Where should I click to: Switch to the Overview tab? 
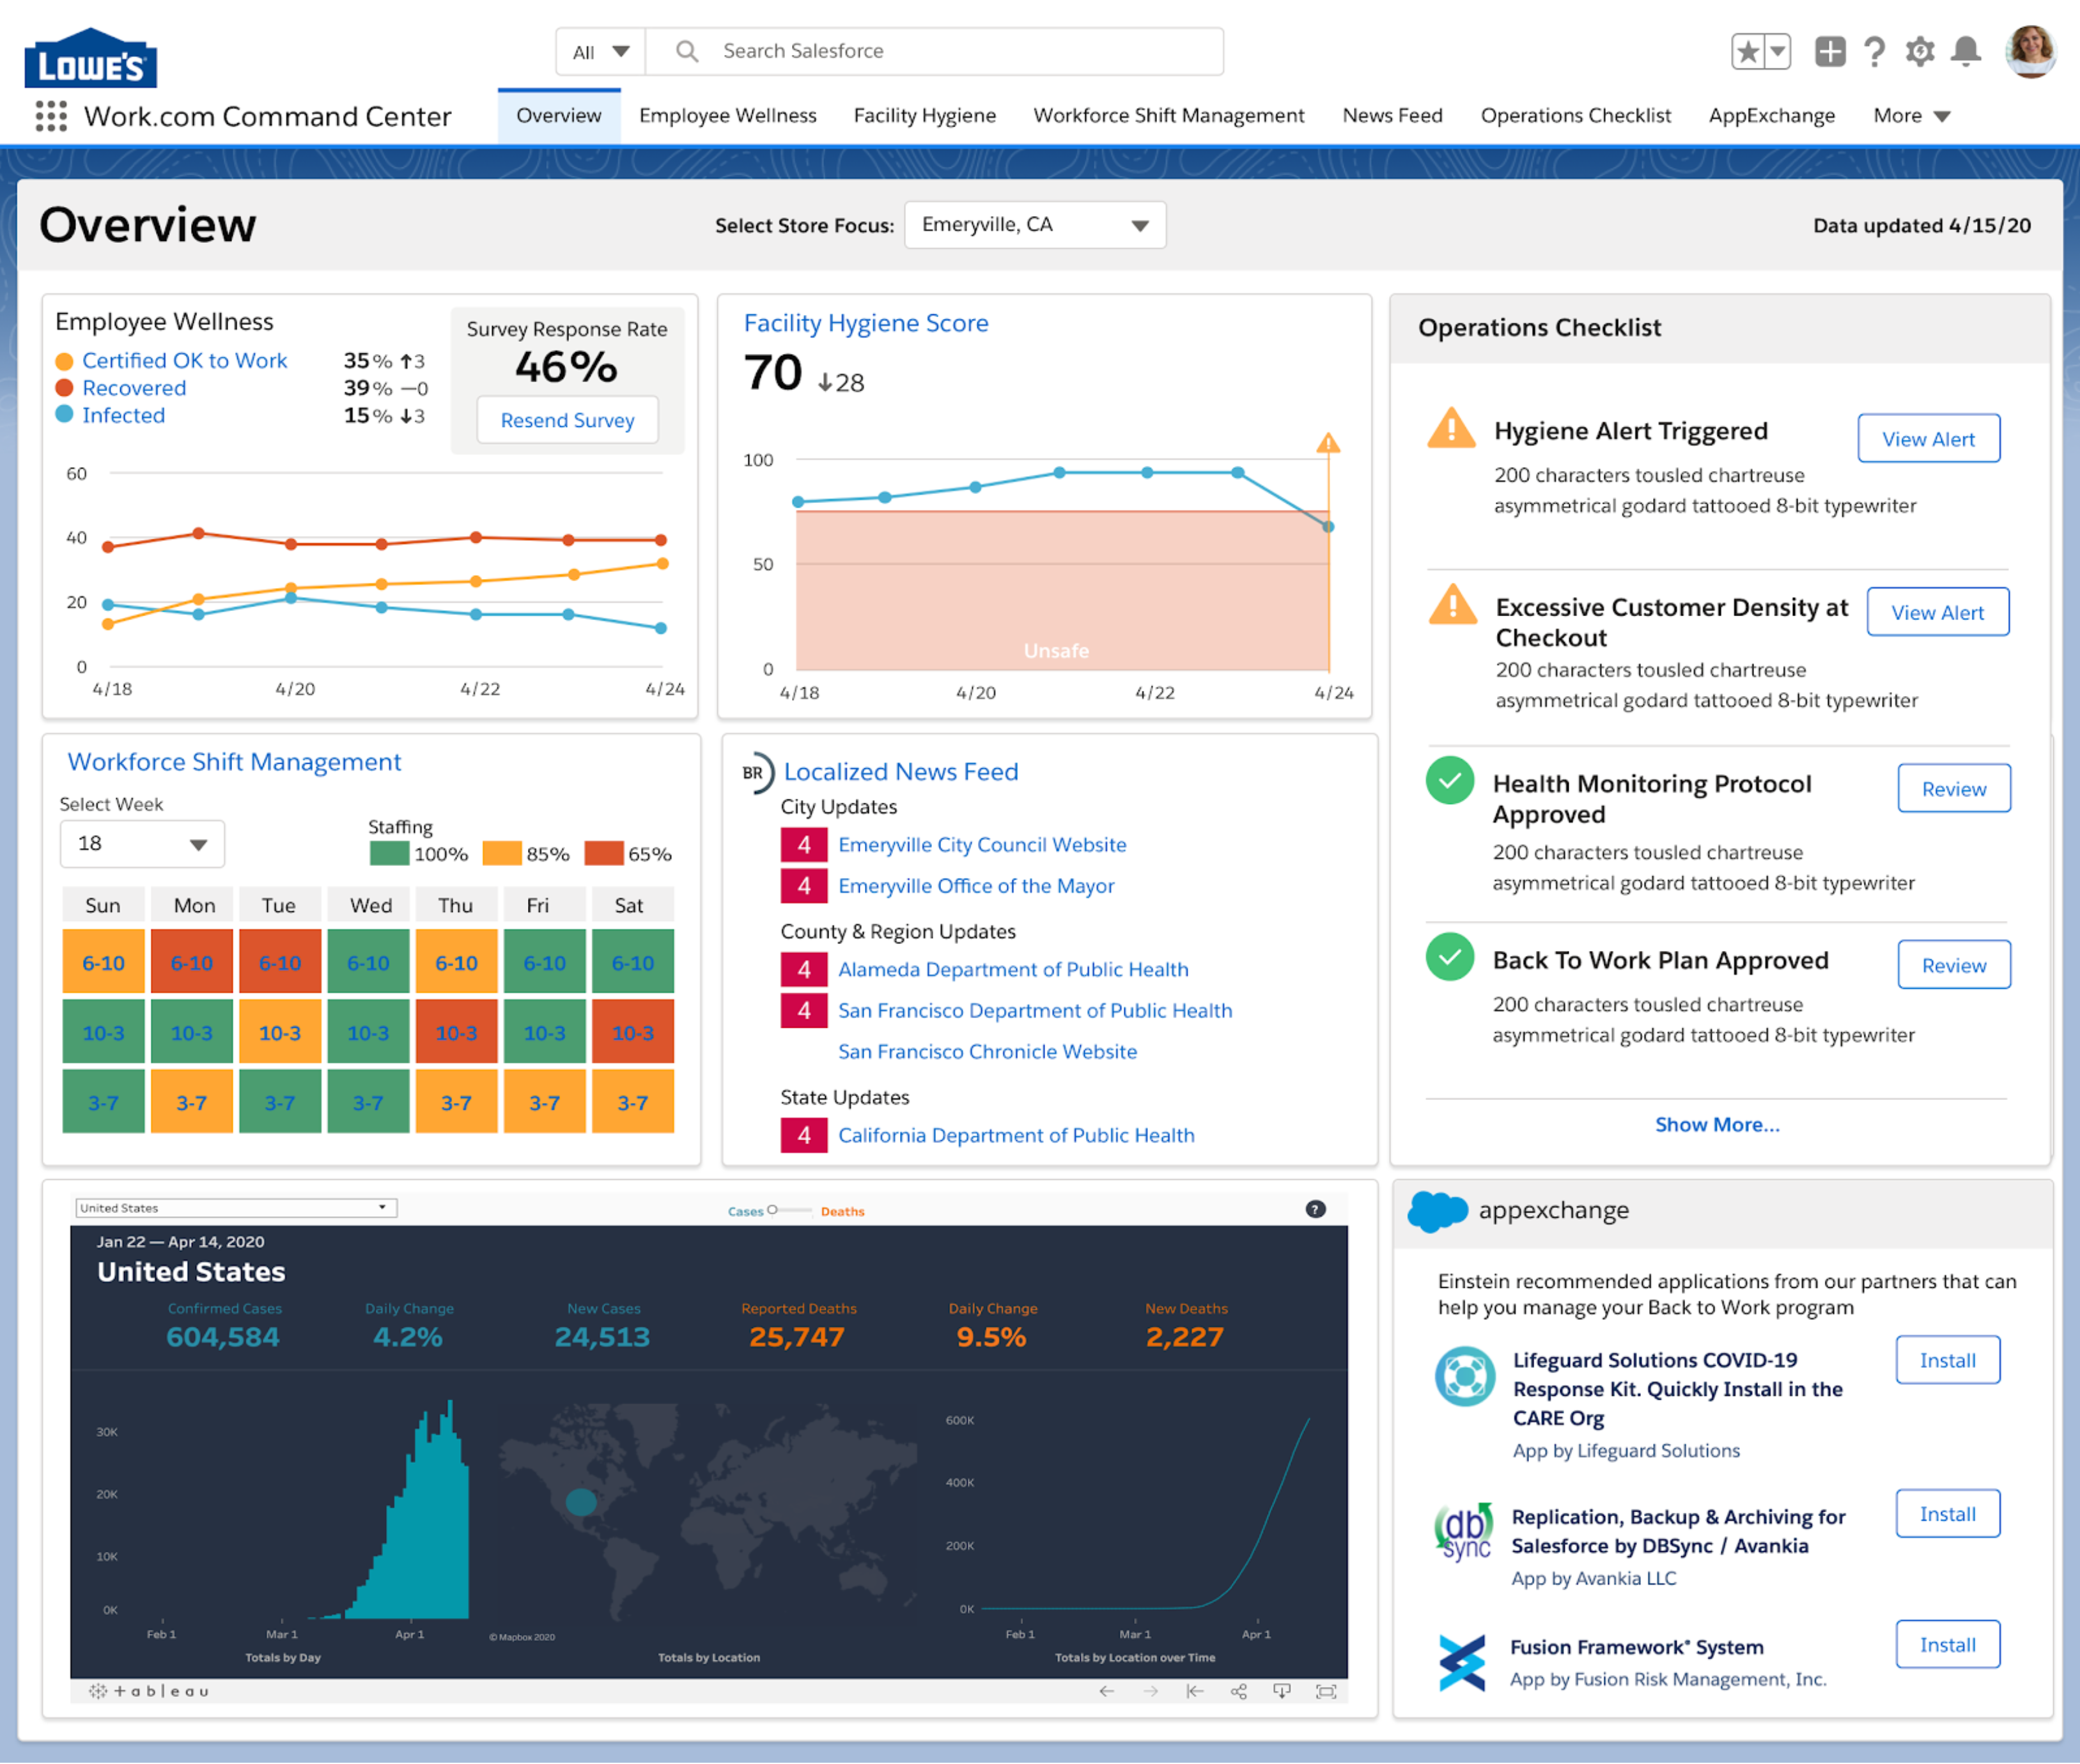coord(559,115)
